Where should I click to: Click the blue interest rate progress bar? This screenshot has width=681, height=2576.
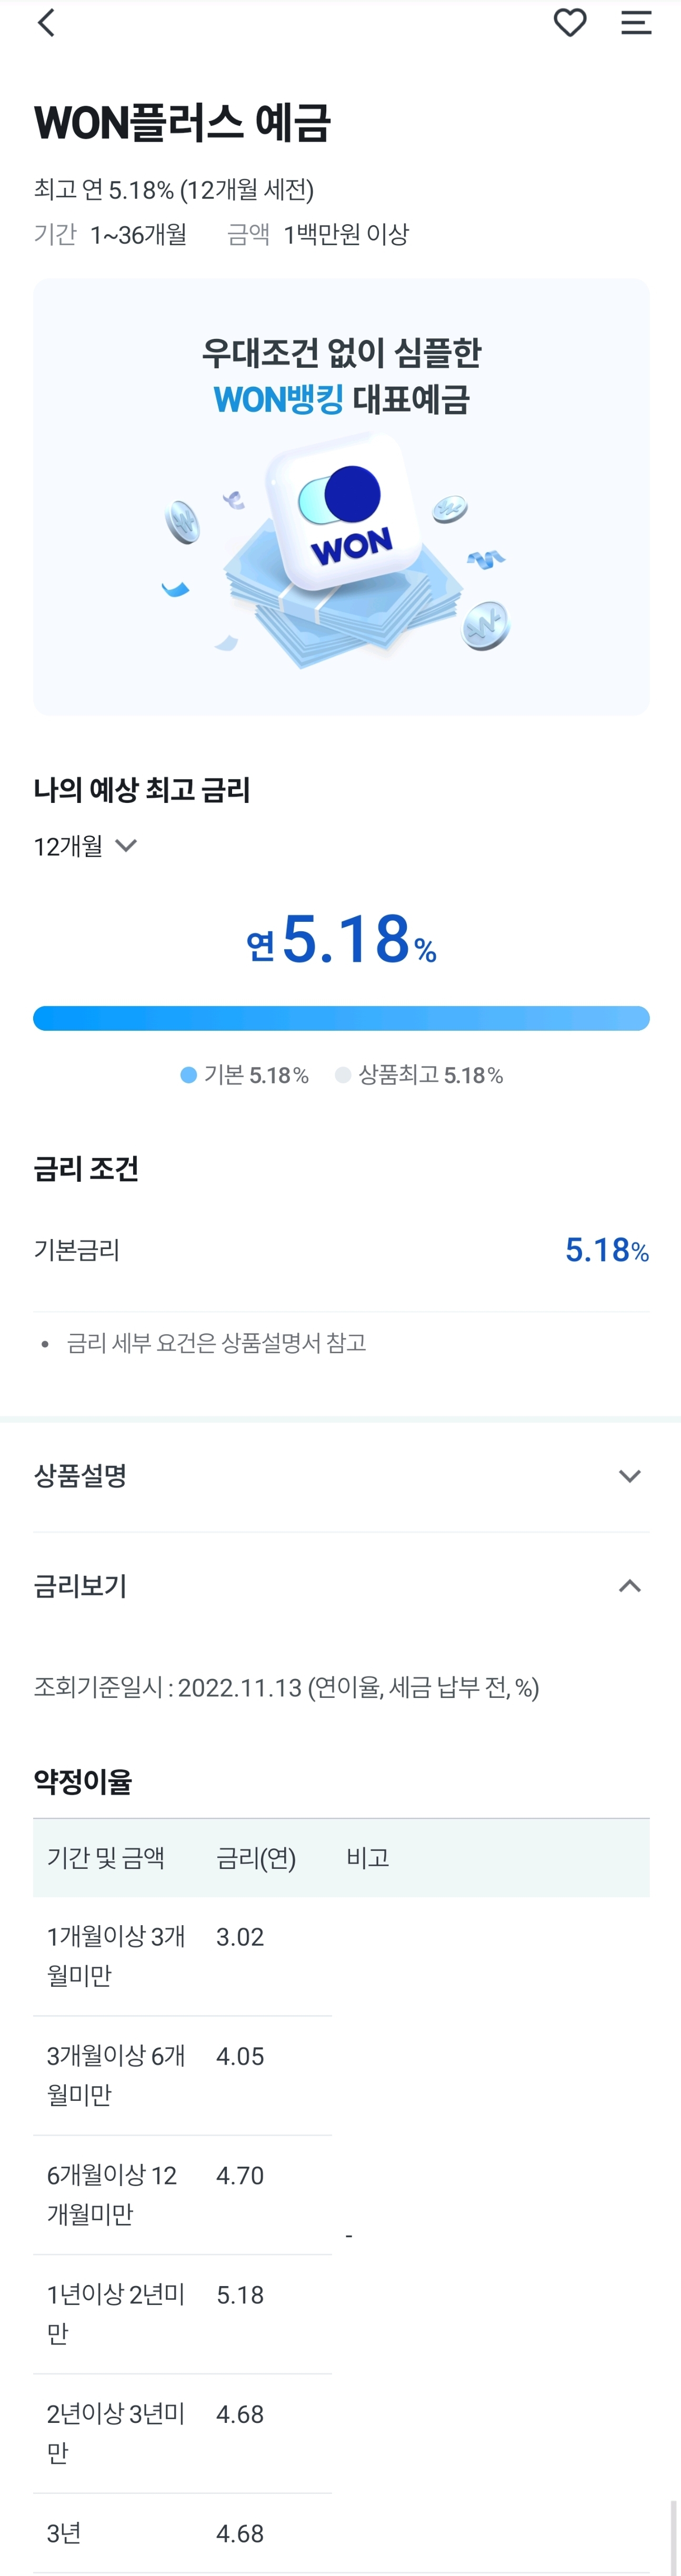[340, 1017]
